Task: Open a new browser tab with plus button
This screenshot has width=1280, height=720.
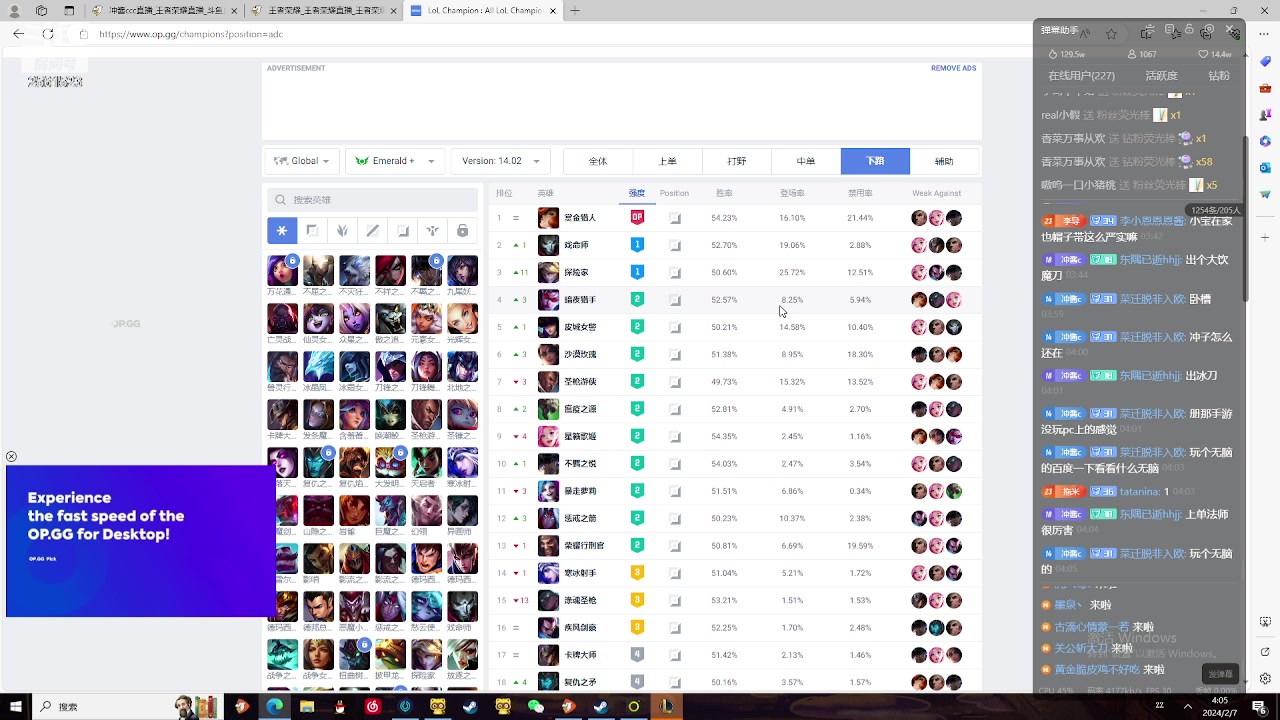Action: pyautogui.click(x=575, y=11)
